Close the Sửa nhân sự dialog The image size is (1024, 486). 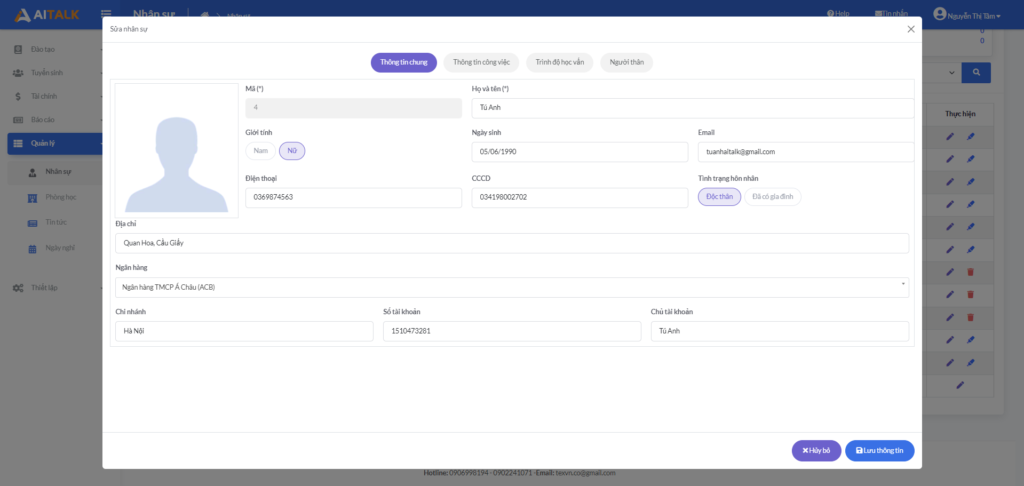910,29
